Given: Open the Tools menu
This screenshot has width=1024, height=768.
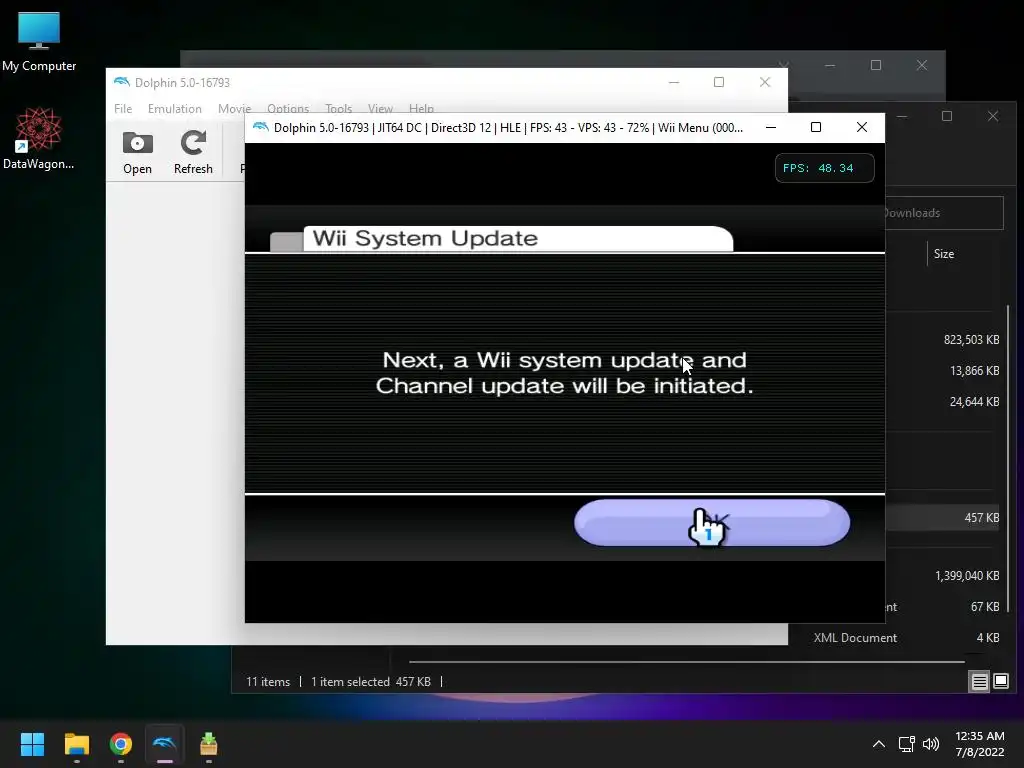Looking at the screenshot, I should pos(338,108).
